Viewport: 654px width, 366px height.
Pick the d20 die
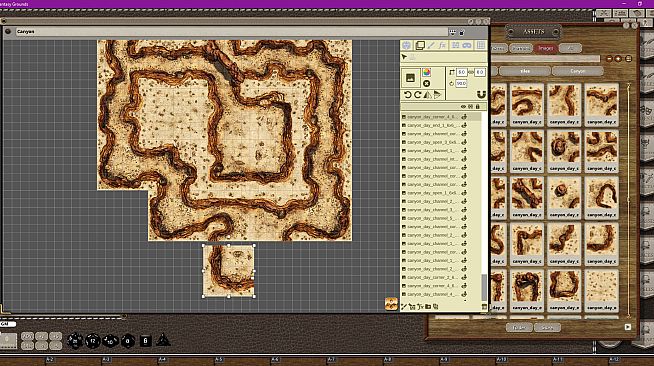(x=75, y=341)
